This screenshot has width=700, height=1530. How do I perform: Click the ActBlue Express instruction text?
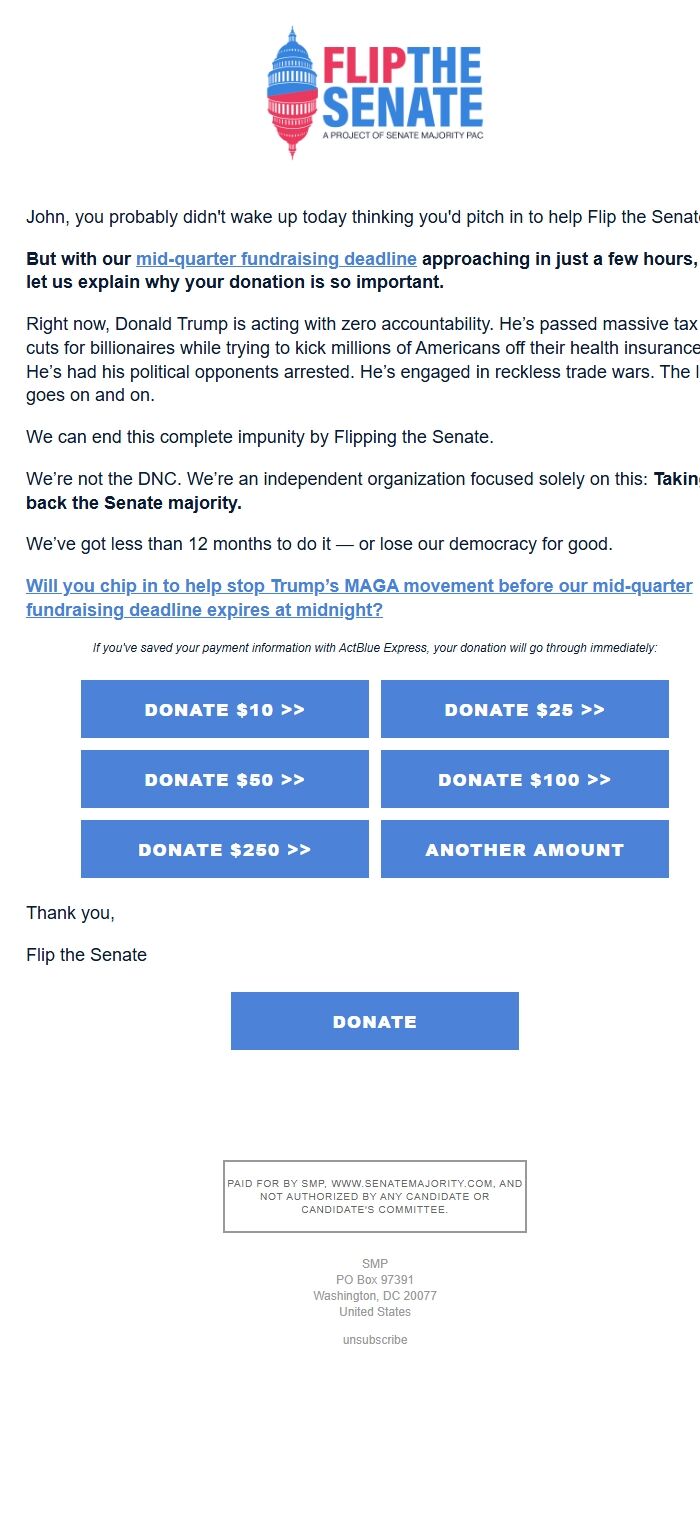point(374,647)
